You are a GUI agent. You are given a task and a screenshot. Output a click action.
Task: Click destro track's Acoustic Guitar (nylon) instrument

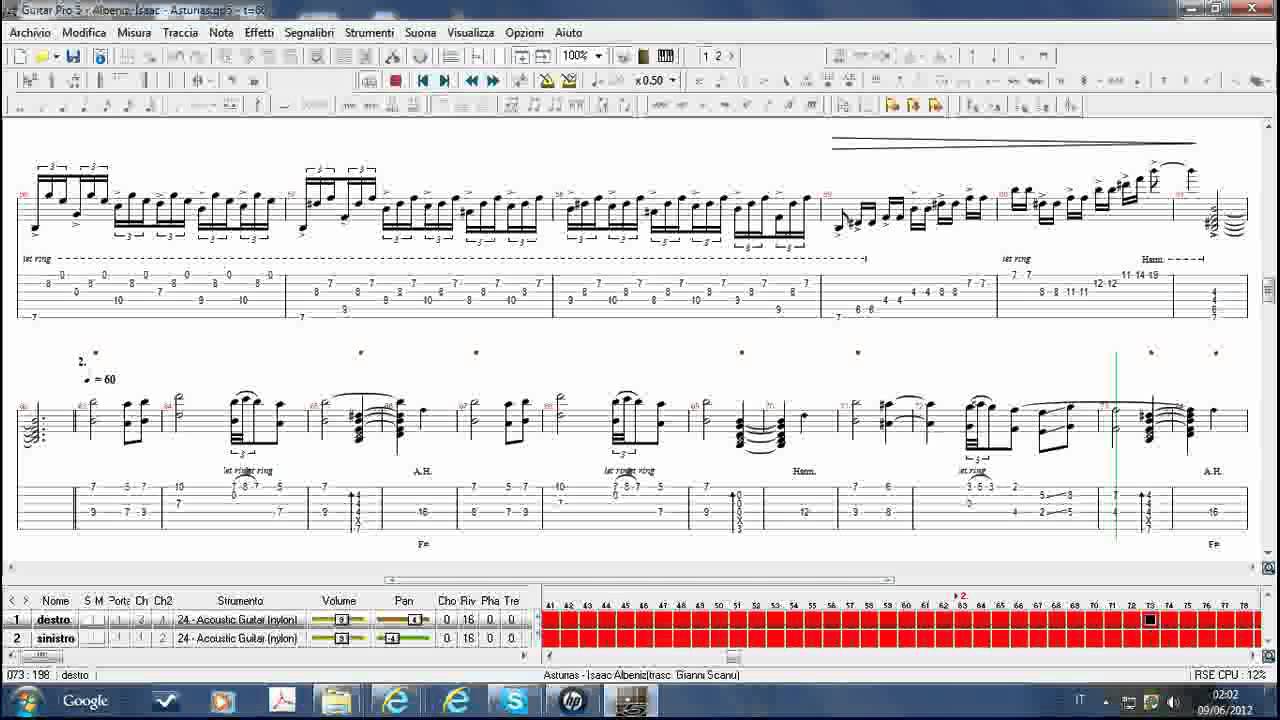[237, 620]
